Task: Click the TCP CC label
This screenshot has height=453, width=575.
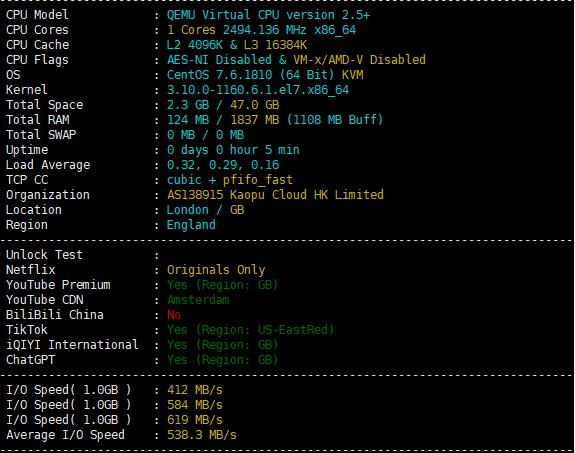Action: (x=27, y=180)
